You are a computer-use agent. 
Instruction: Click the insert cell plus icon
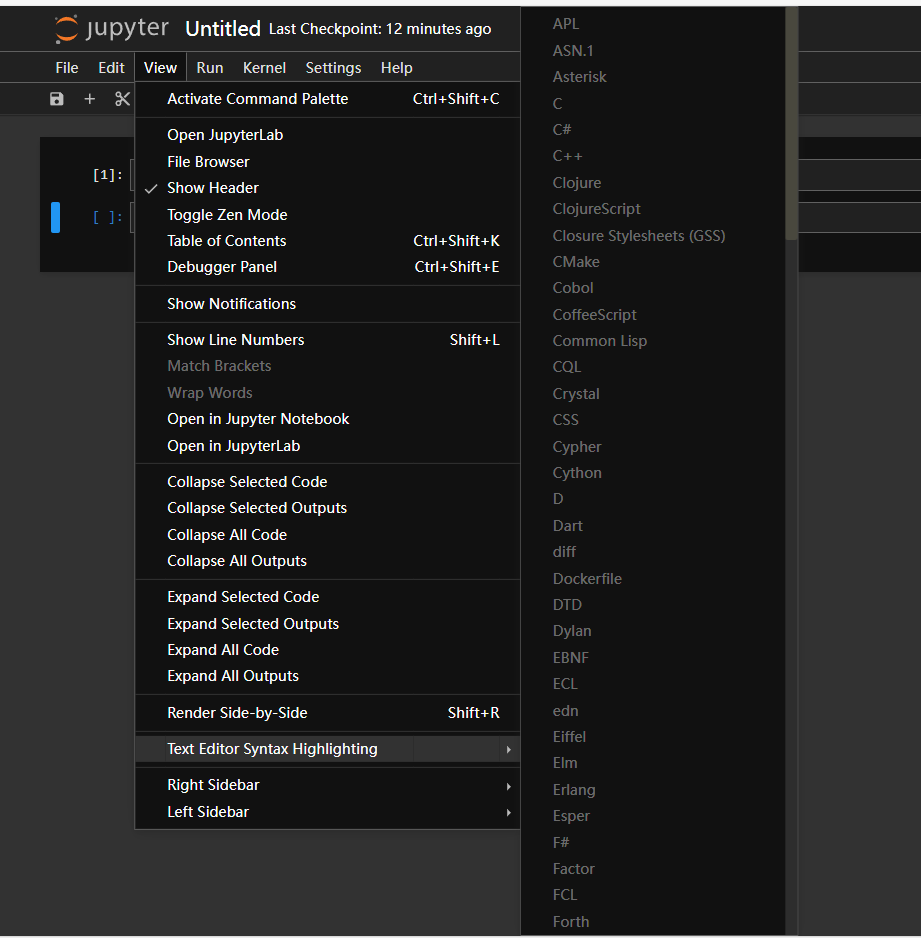(x=90, y=99)
